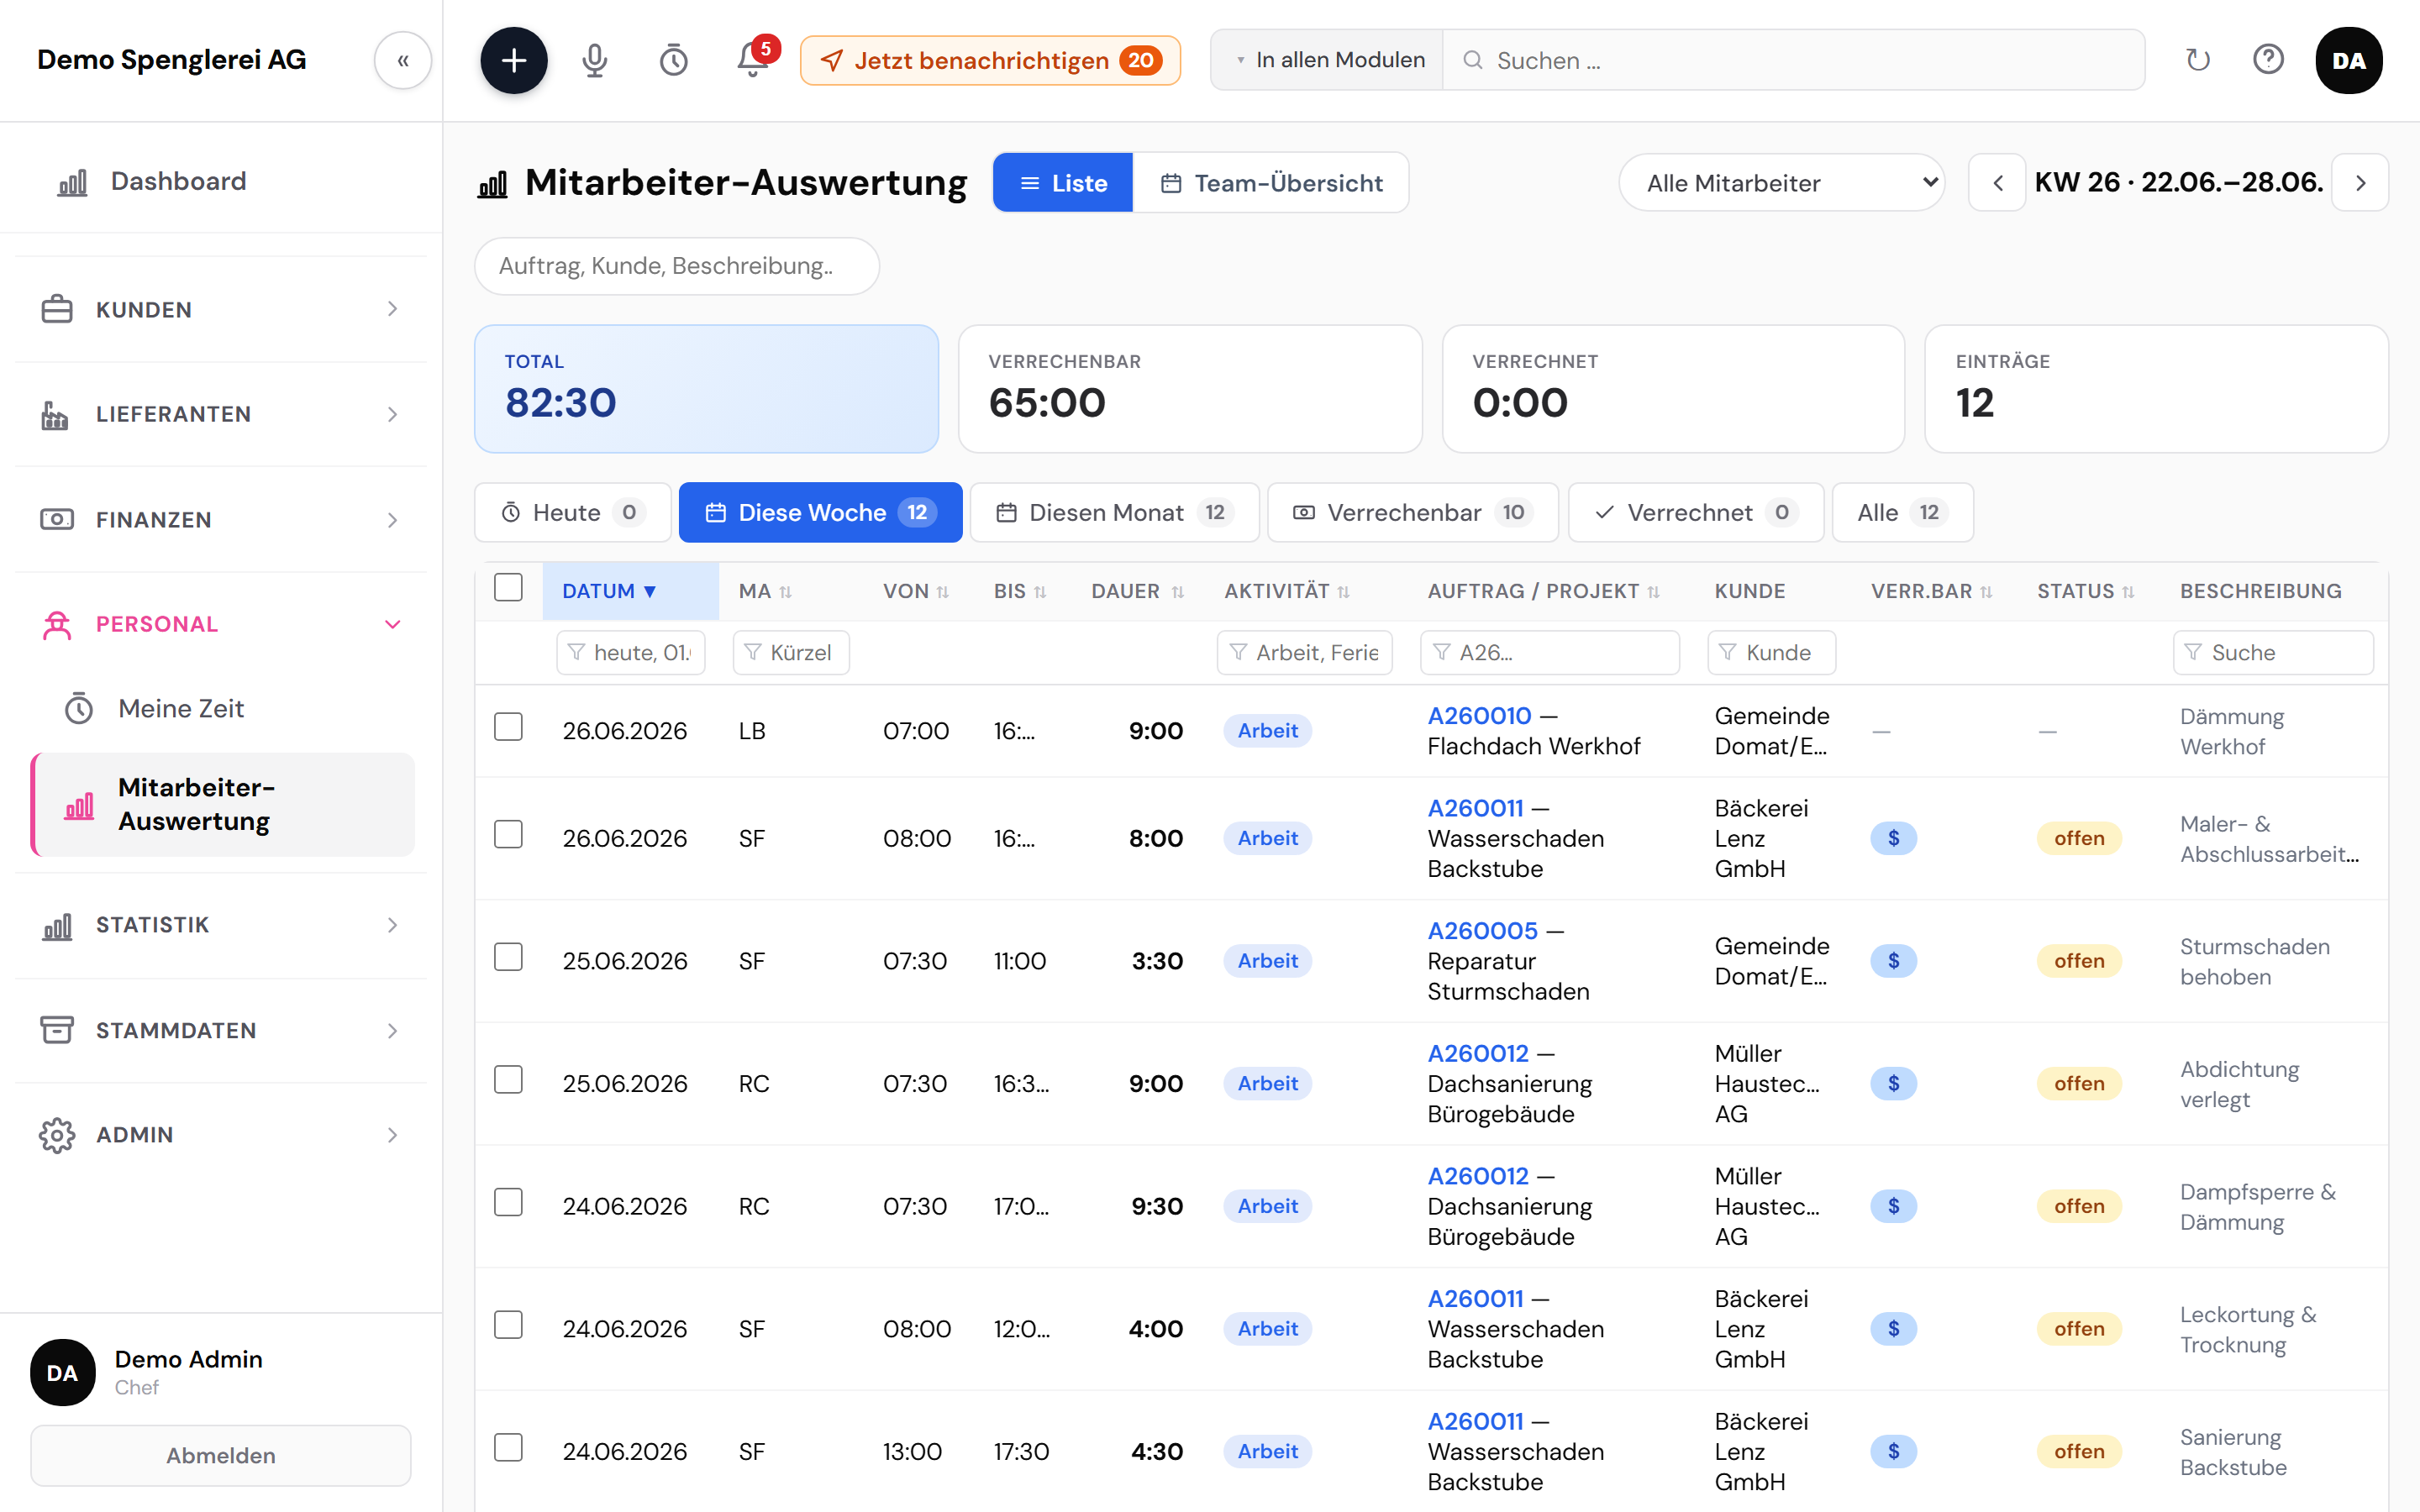This screenshot has height=1512, width=2420.
Task: Check the row 24.06.2026 SF 13:00
Action: tap(508, 1448)
